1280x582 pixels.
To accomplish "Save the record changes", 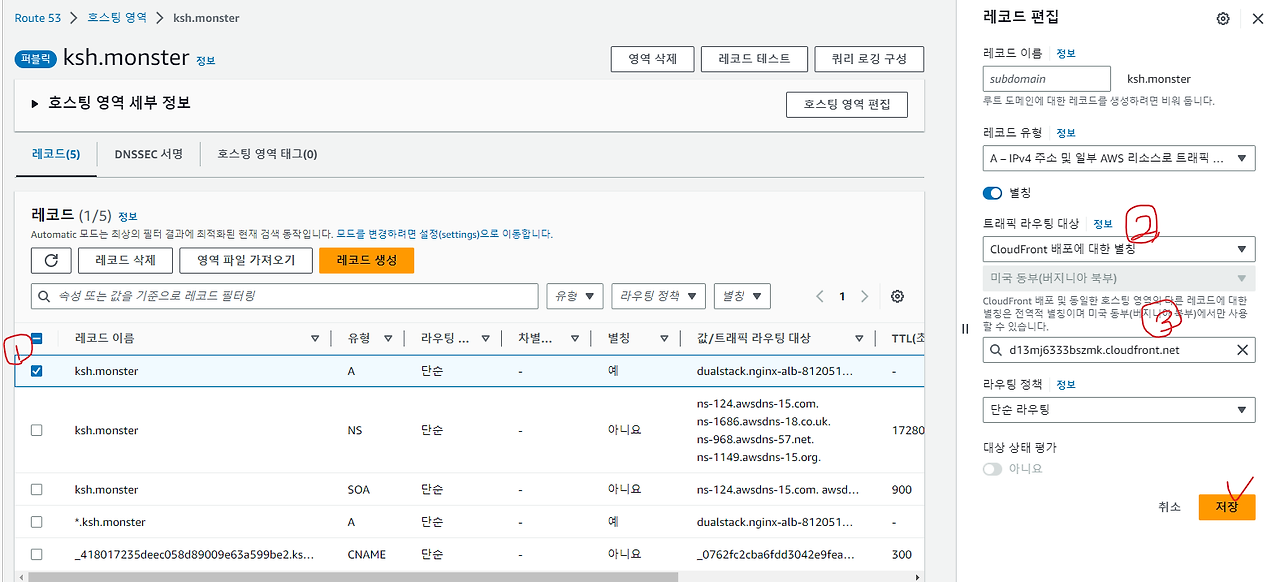I will [1226, 507].
